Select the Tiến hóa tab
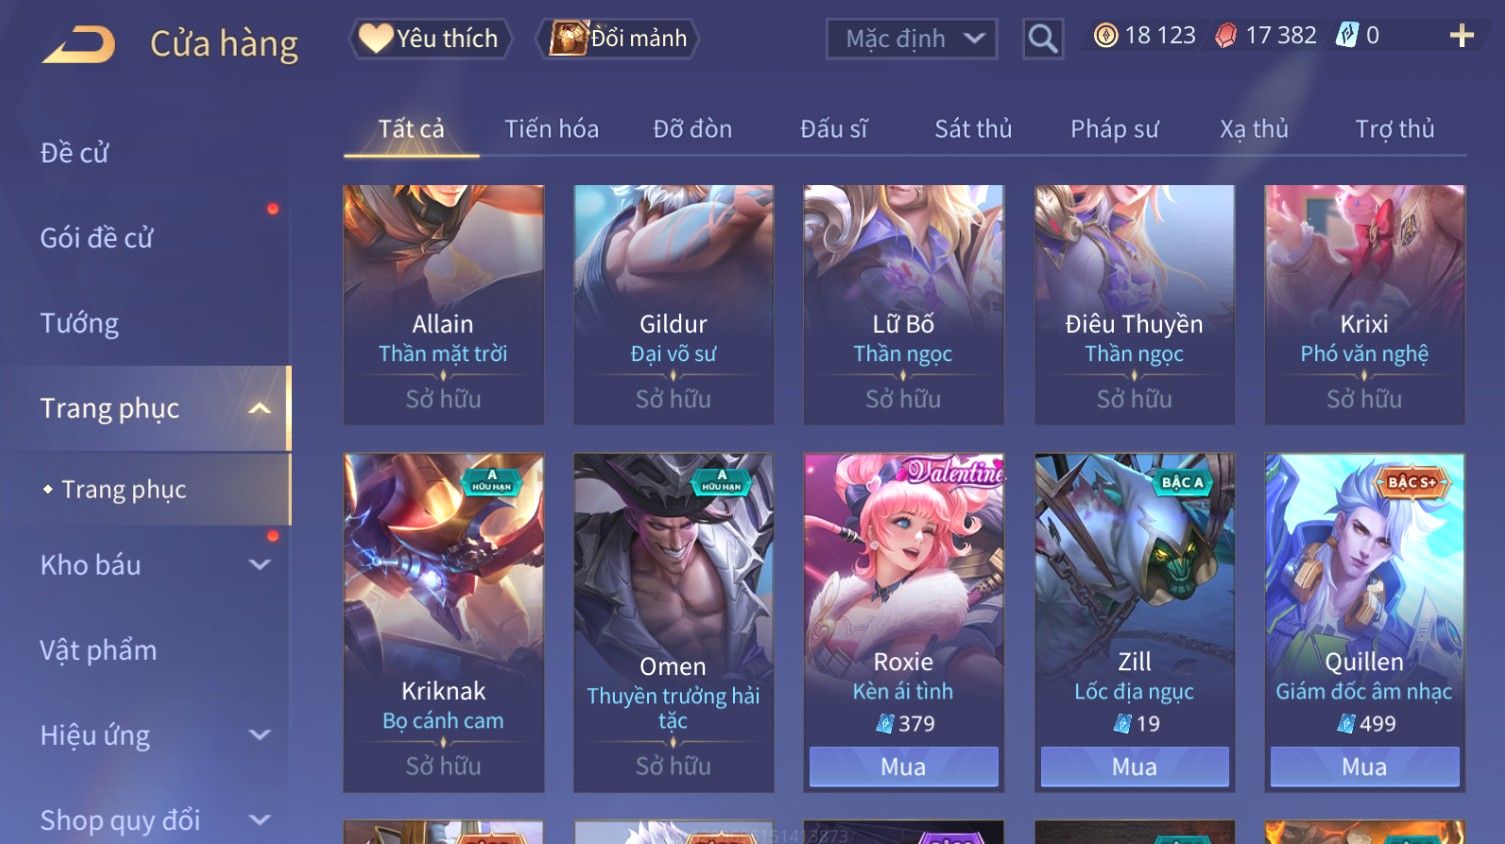This screenshot has width=1505, height=844. point(551,129)
